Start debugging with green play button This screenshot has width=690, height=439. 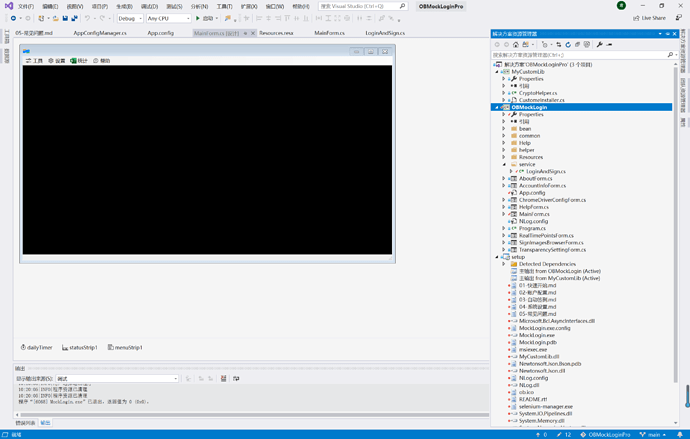pos(198,18)
